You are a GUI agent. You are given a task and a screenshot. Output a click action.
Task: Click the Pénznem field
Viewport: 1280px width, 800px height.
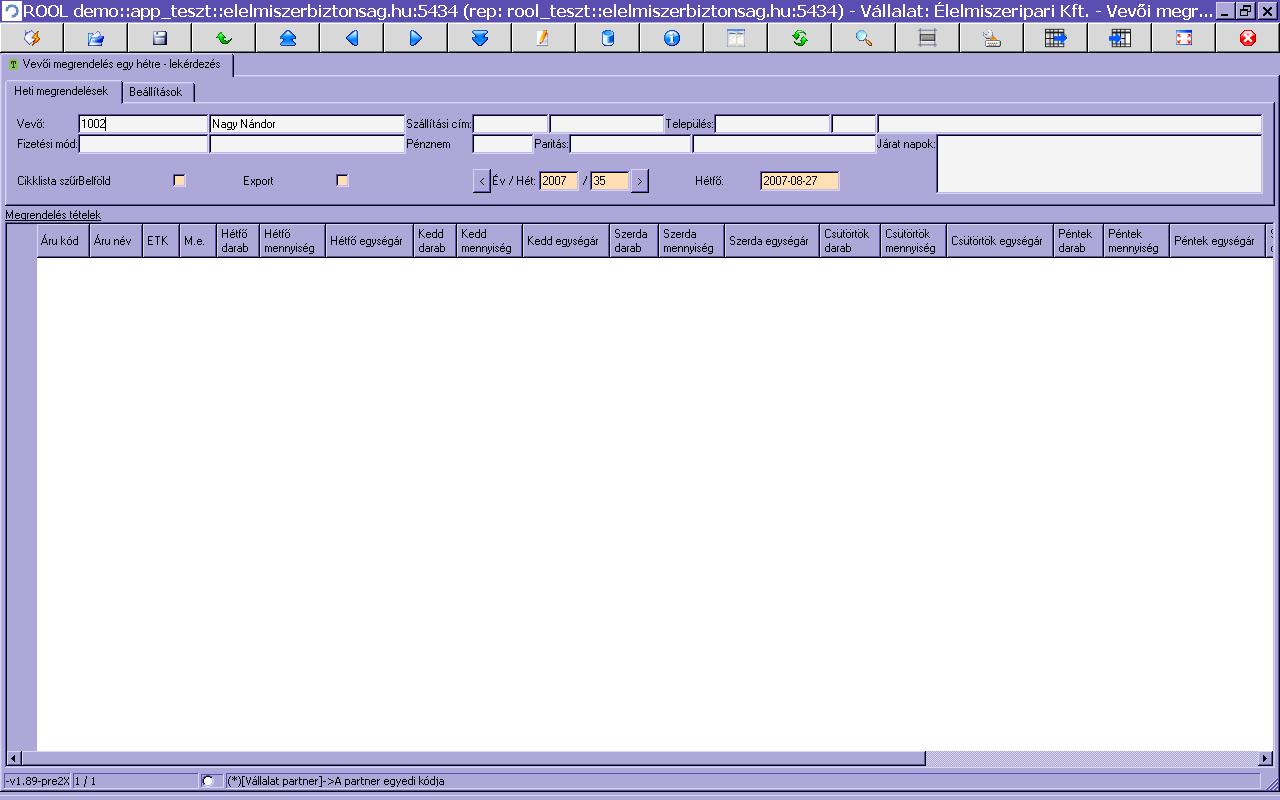tap(503, 144)
